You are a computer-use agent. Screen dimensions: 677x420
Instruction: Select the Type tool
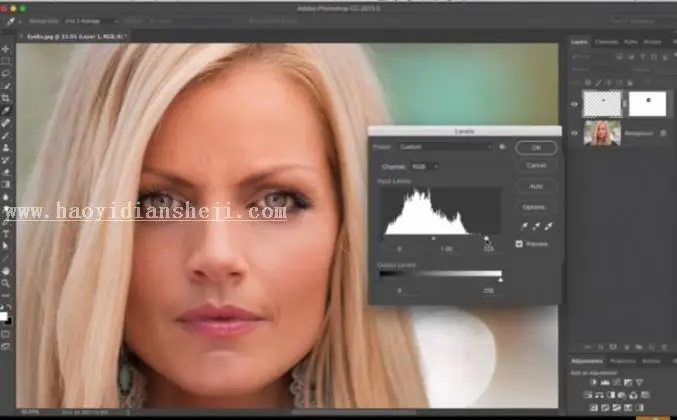(x=6, y=234)
